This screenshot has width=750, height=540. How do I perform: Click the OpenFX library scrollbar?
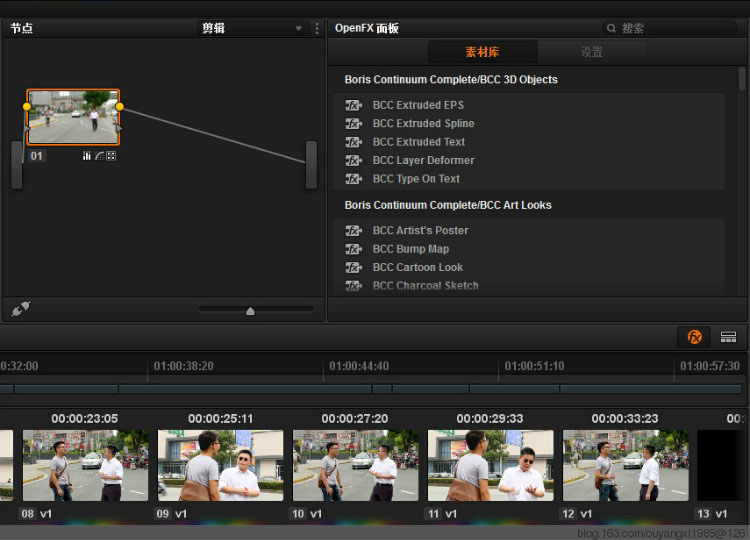click(742, 79)
